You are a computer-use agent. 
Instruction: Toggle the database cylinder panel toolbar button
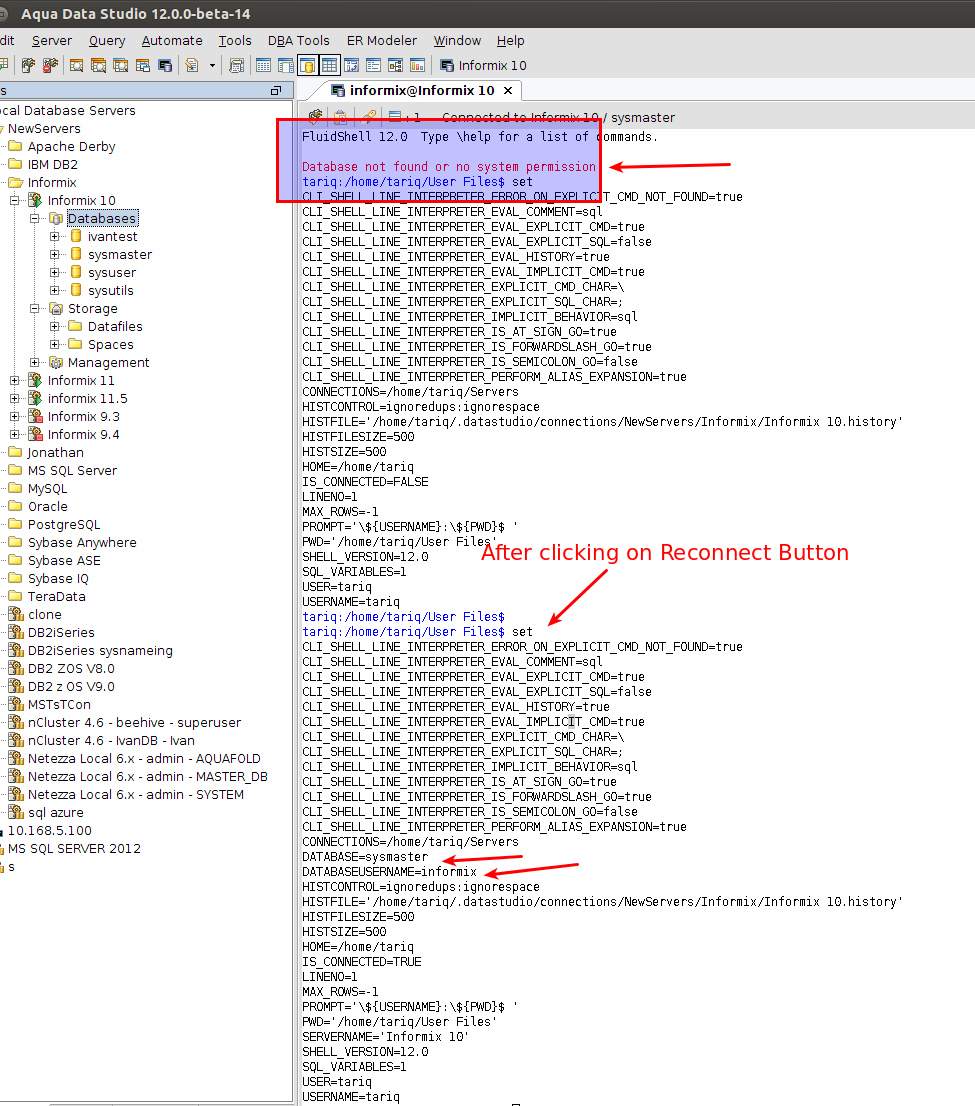pyautogui.click(x=308, y=66)
